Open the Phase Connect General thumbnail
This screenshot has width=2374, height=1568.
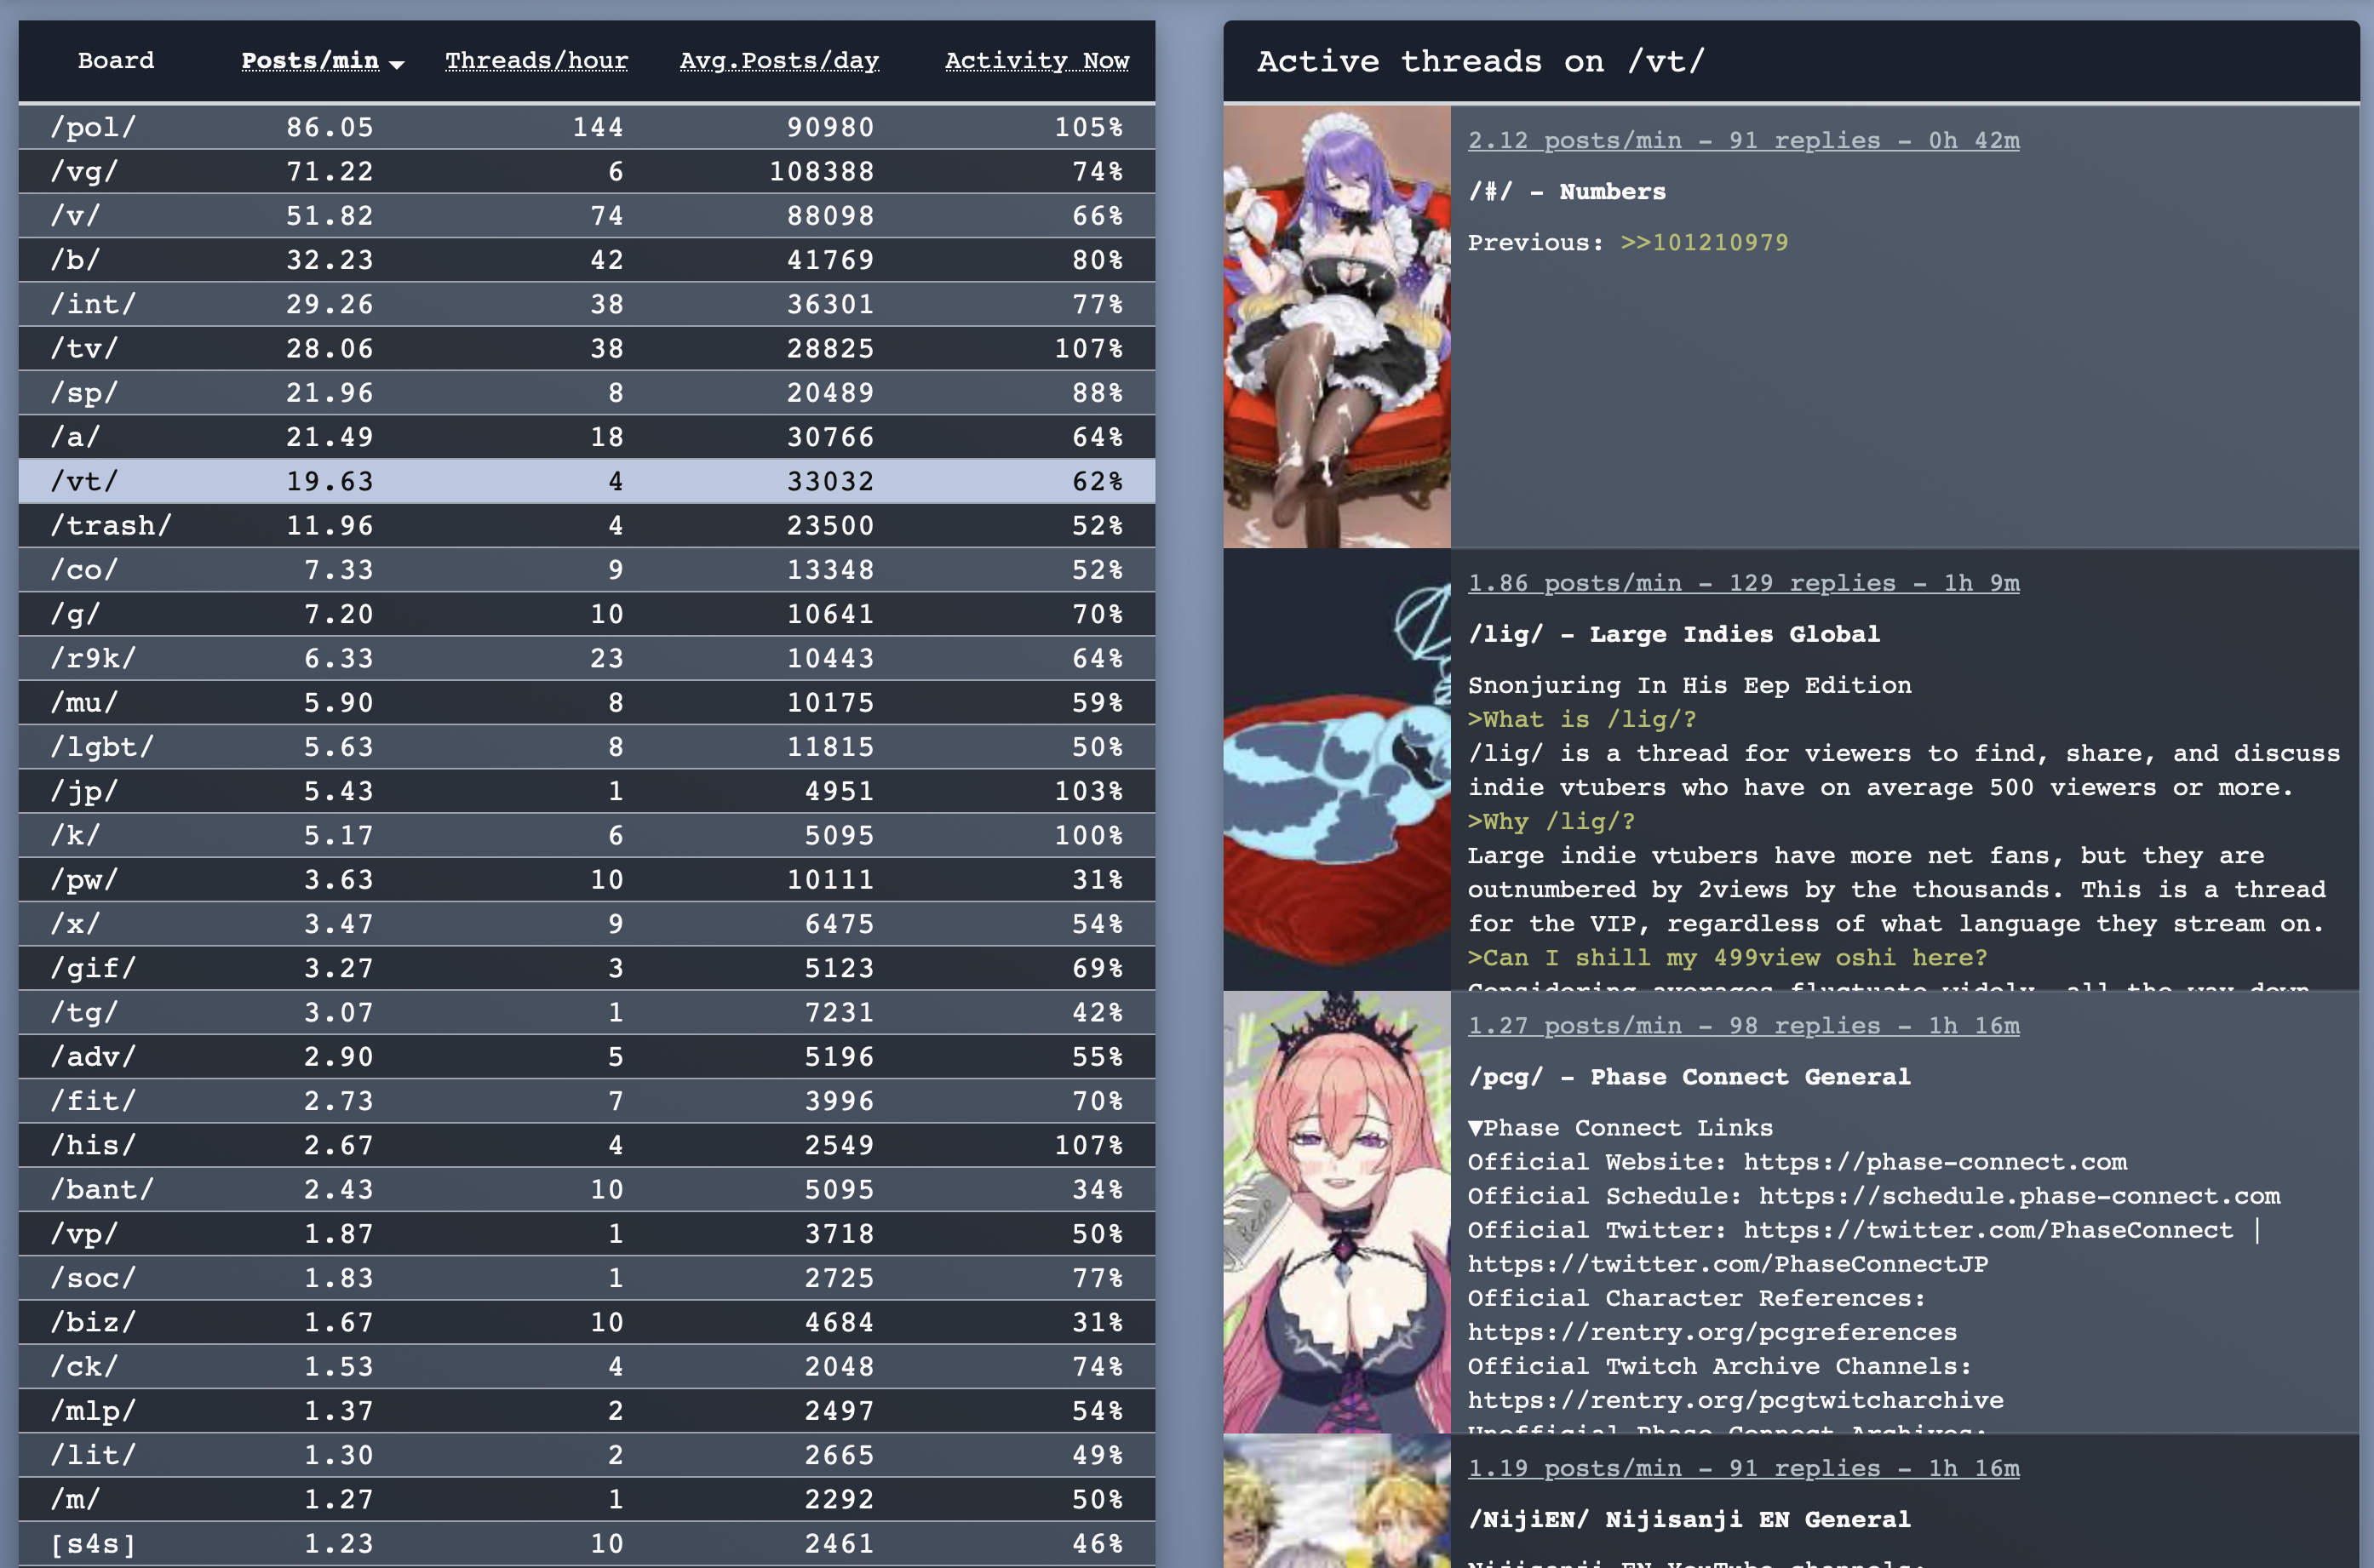(1336, 1211)
